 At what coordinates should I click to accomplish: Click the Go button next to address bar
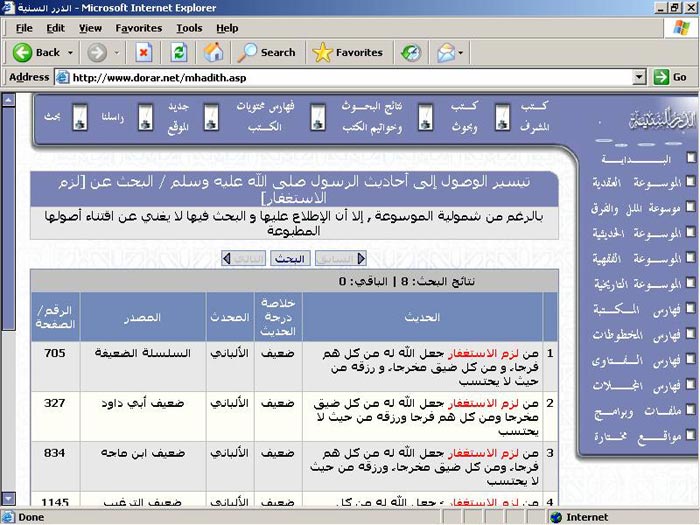[670, 77]
